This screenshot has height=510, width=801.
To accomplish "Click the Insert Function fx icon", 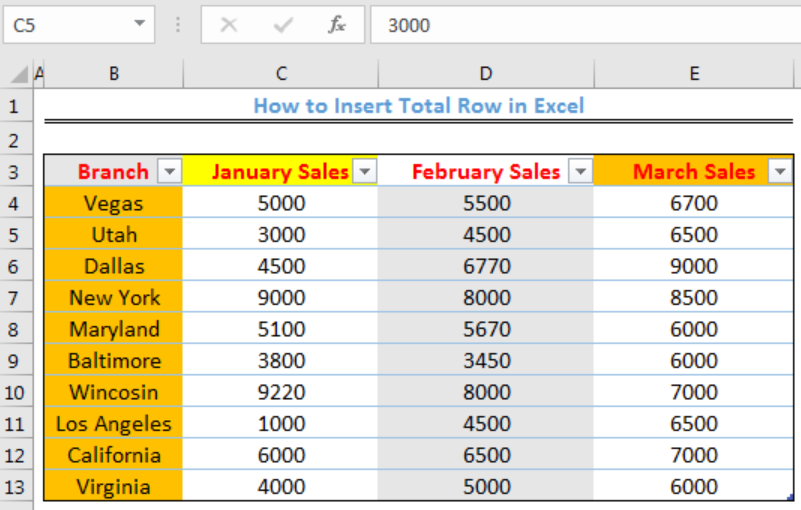I will (337, 25).
